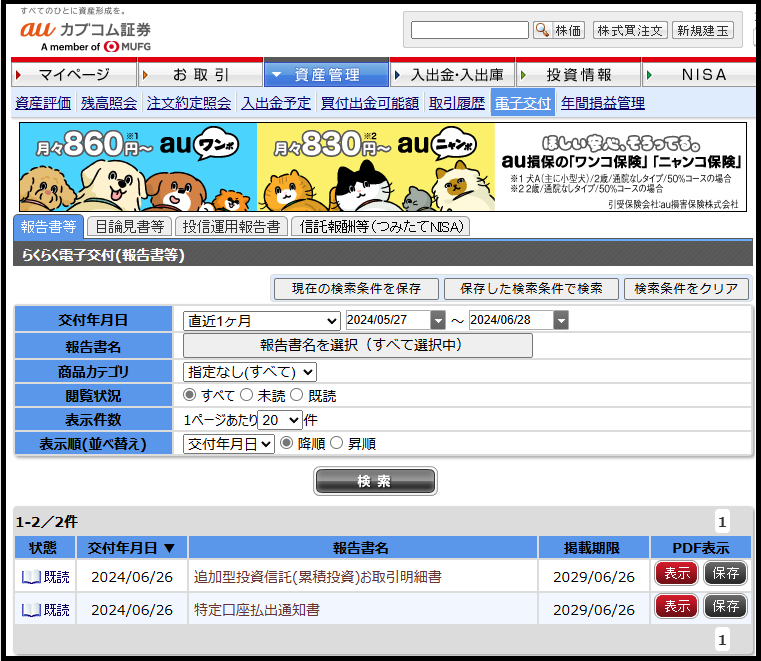The height and width of the screenshot is (661, 761).
Task: Switch to the 信託報酬等(つみたてNISA) tab
Action: (381, 227)
